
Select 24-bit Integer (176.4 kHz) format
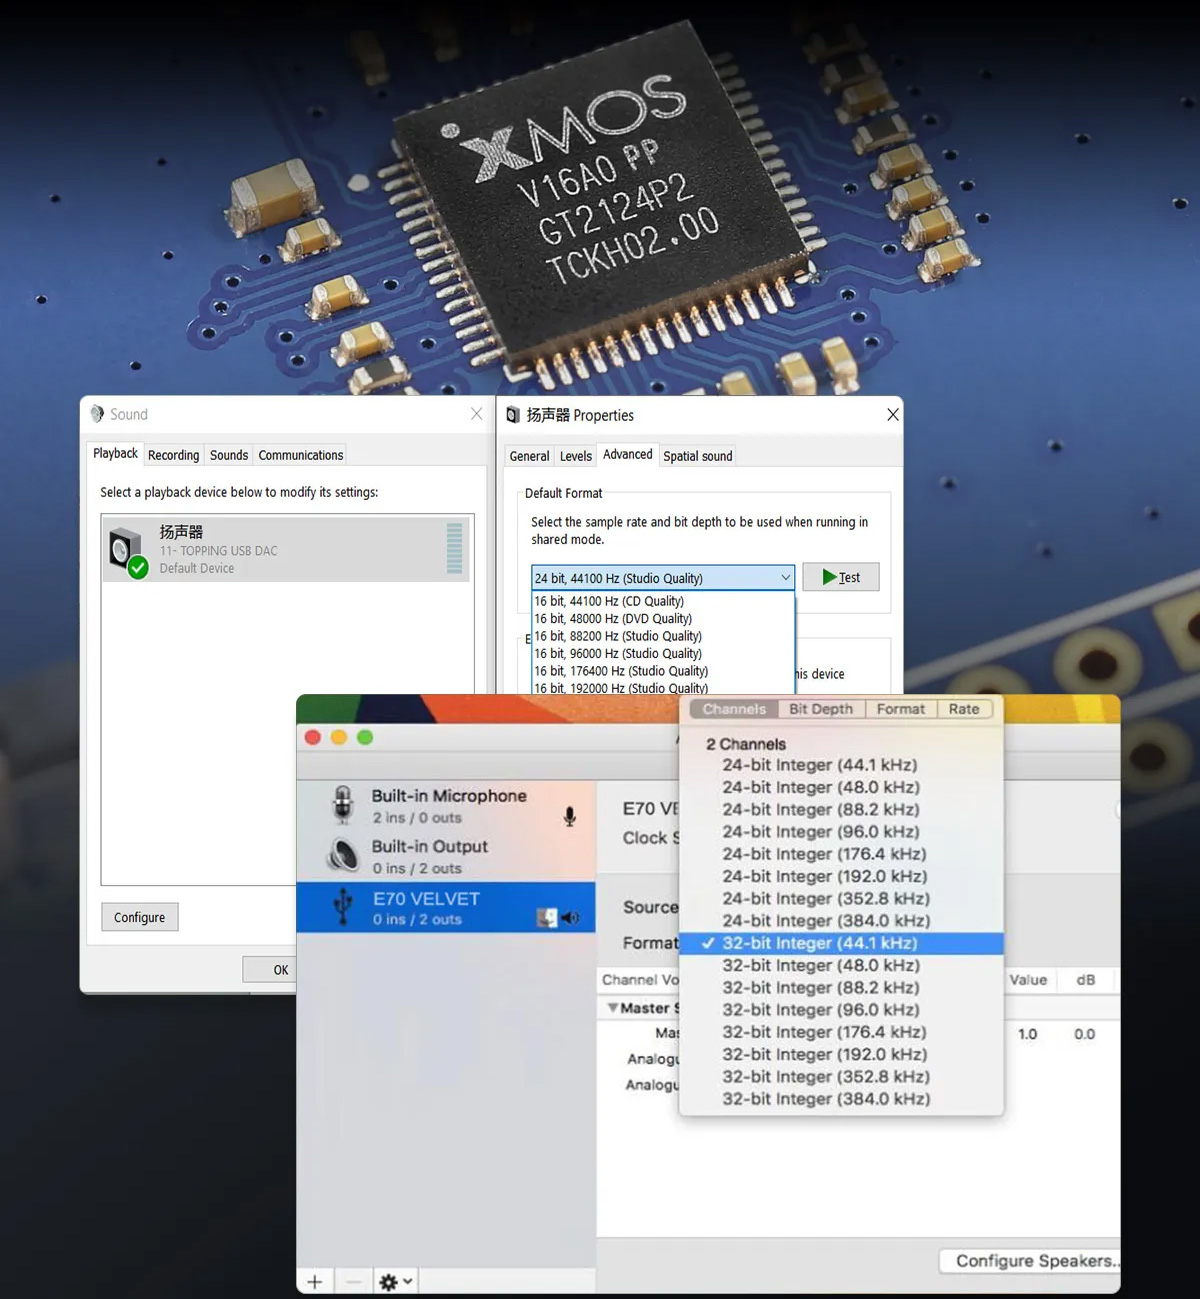[x=841, y=854]
